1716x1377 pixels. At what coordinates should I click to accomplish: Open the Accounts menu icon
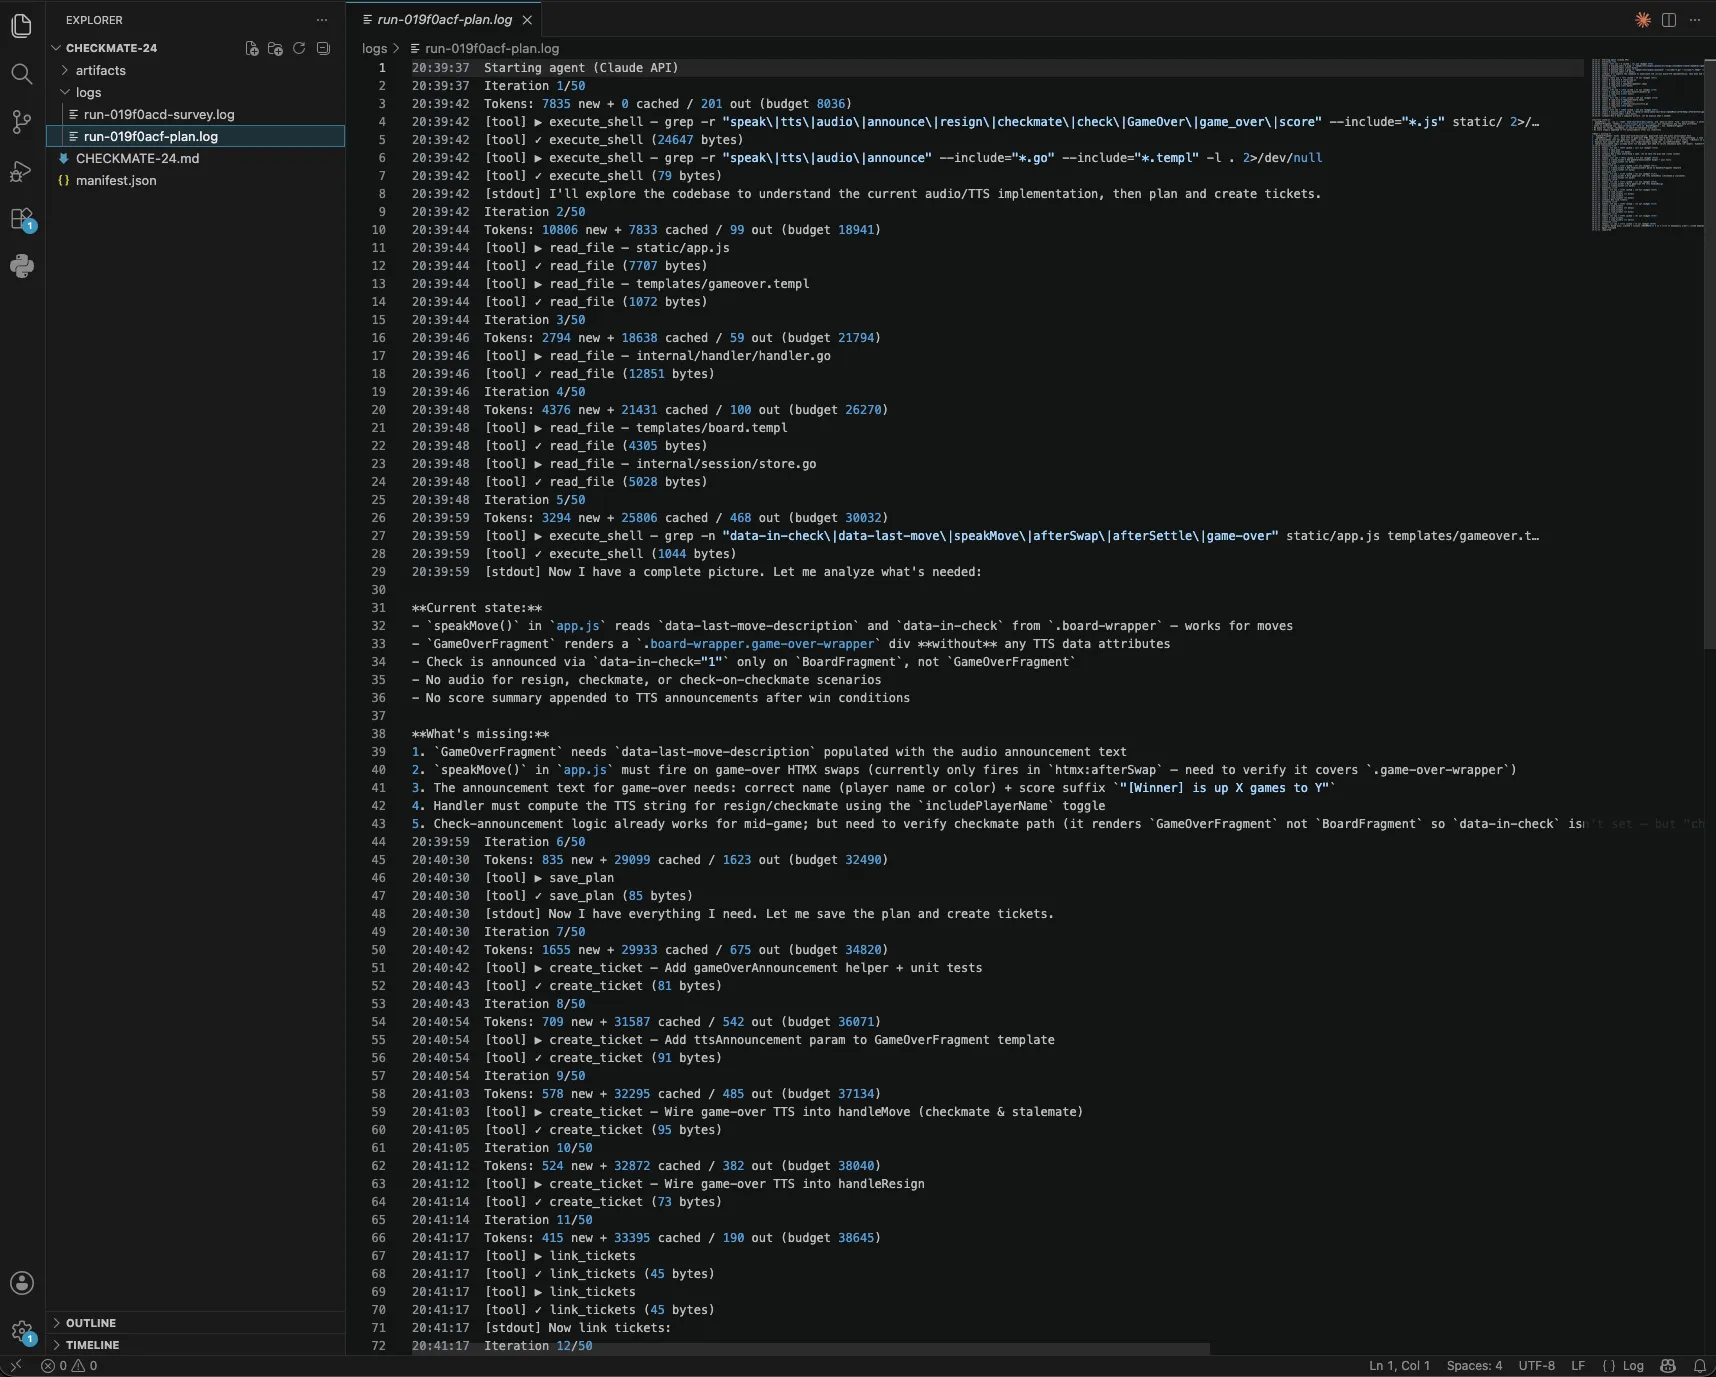pyautogui.click(x=21, y=1283)
